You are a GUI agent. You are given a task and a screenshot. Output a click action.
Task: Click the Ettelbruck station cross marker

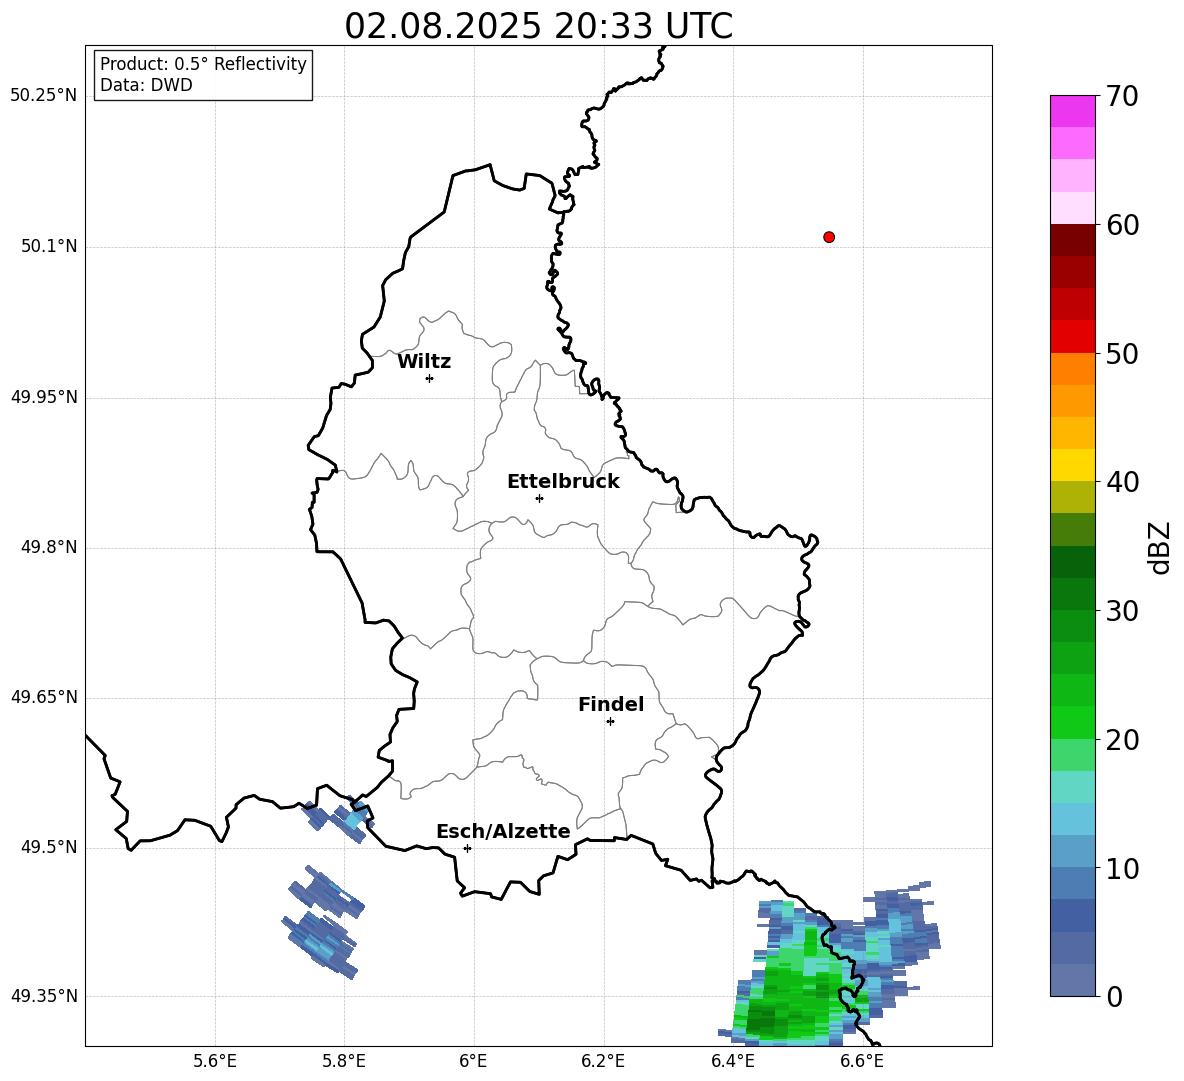tap(539, 498)
